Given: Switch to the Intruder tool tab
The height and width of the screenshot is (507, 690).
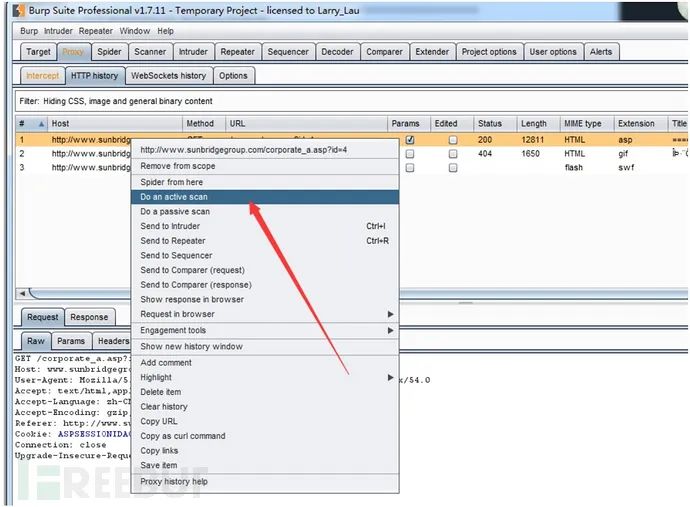Looking at the screenshot, I should point(193,52).
